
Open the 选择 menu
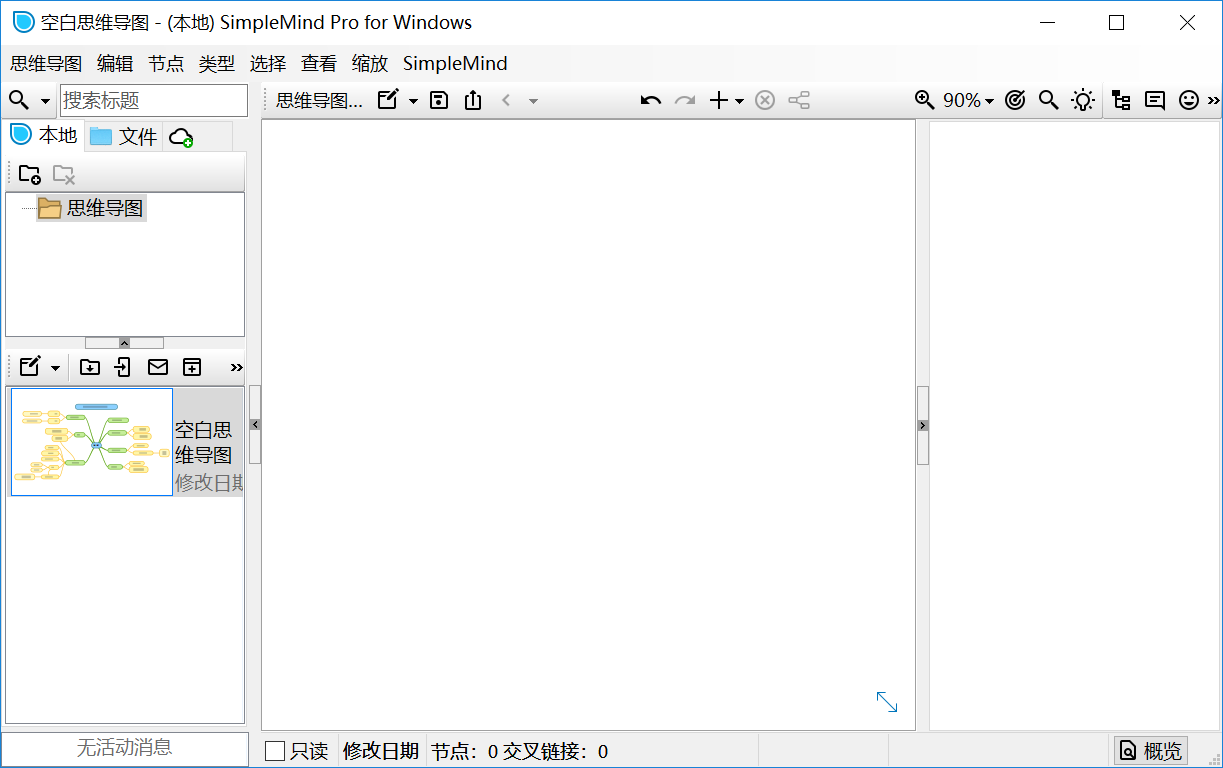tap(268, 63)
